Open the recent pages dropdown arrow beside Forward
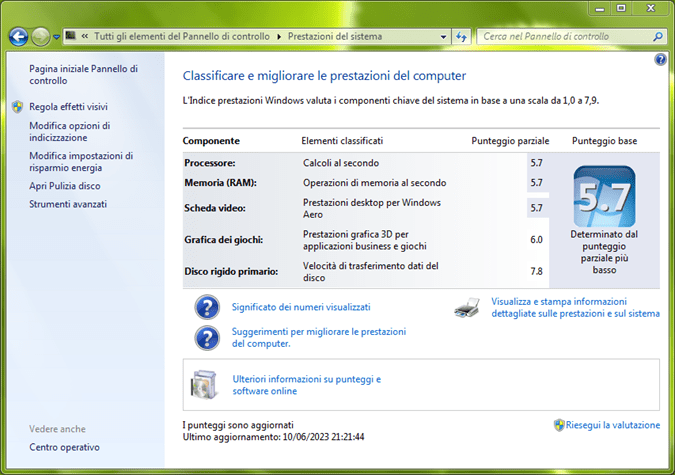675x475 pixels. [56, 37]
